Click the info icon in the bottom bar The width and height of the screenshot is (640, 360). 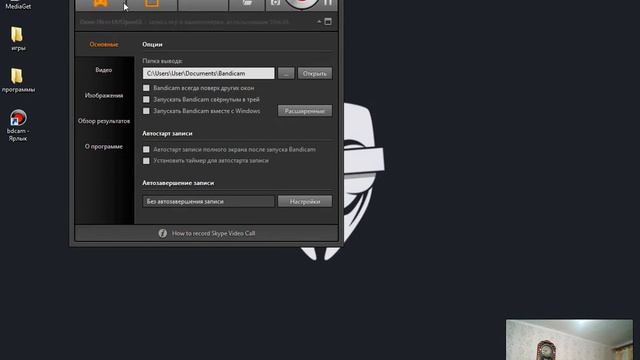[162, 233]
